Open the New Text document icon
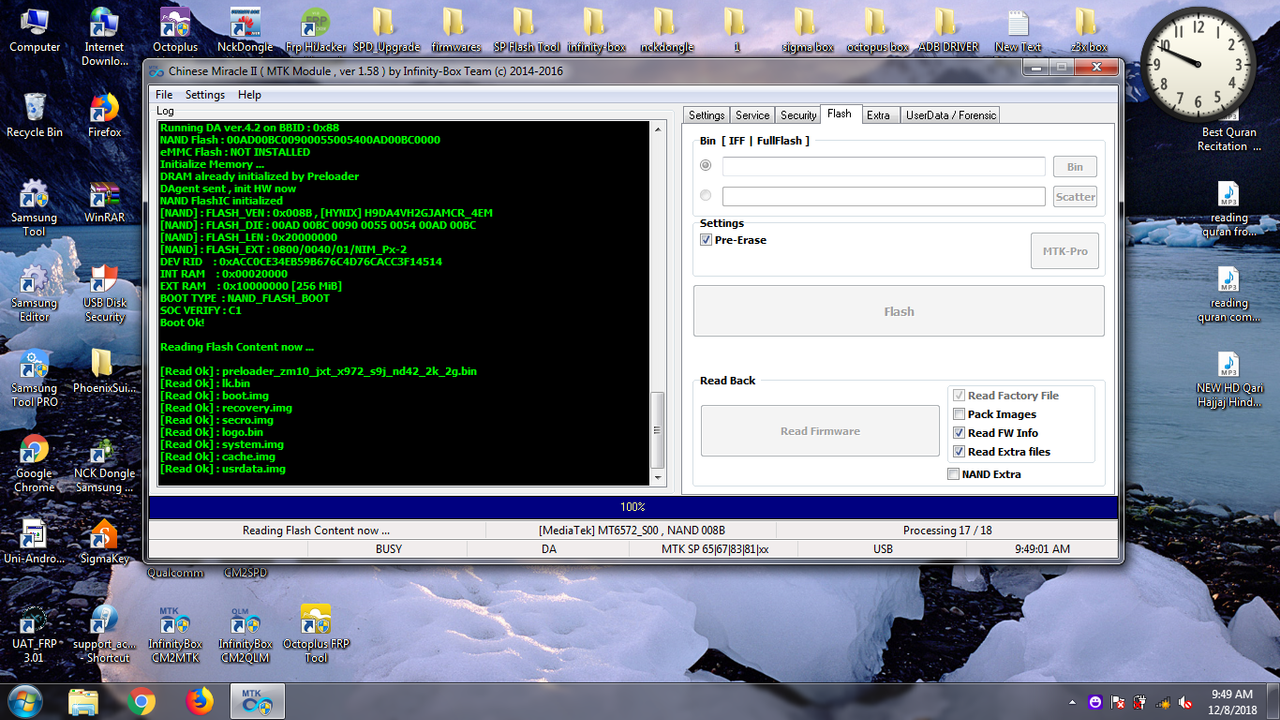The width and height of the screenshot is (1280, 720). click(x=1018, y=30)
